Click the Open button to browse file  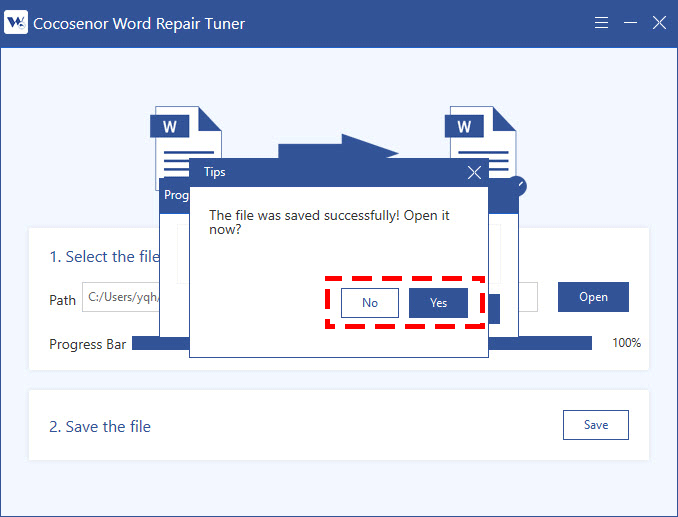click(x=593, y=297)
